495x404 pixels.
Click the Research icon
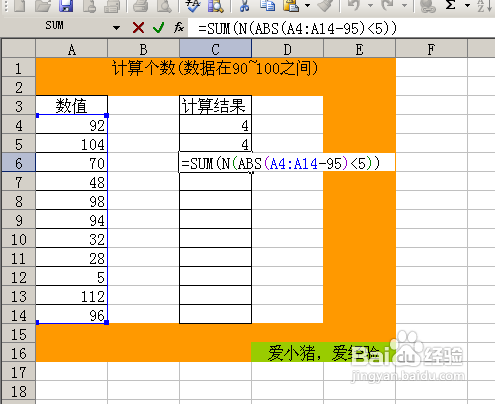point(216,5)
